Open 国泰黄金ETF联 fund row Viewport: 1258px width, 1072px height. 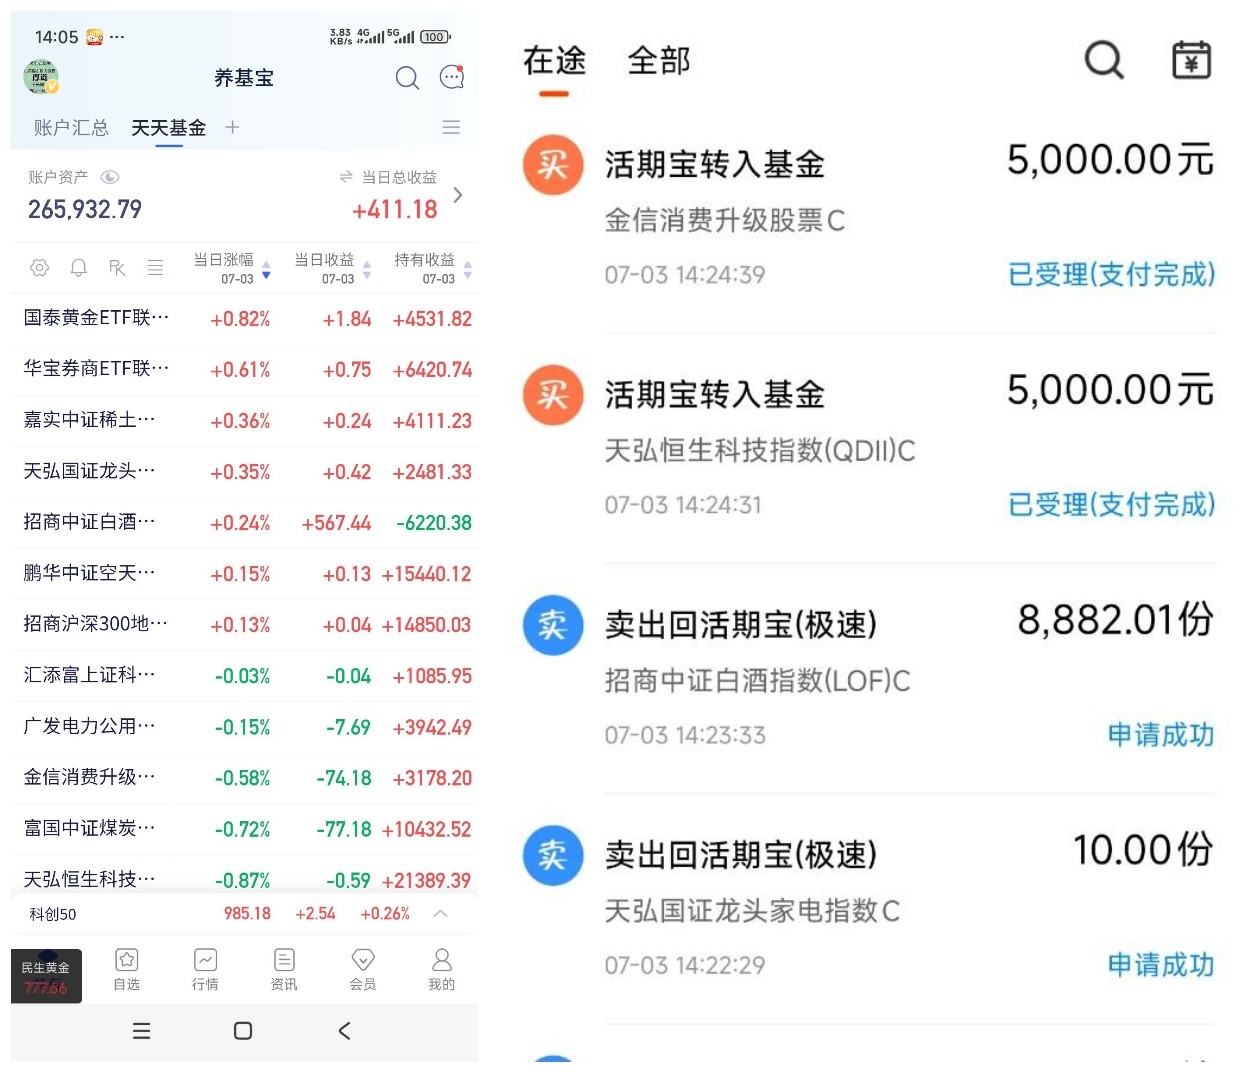245,318
